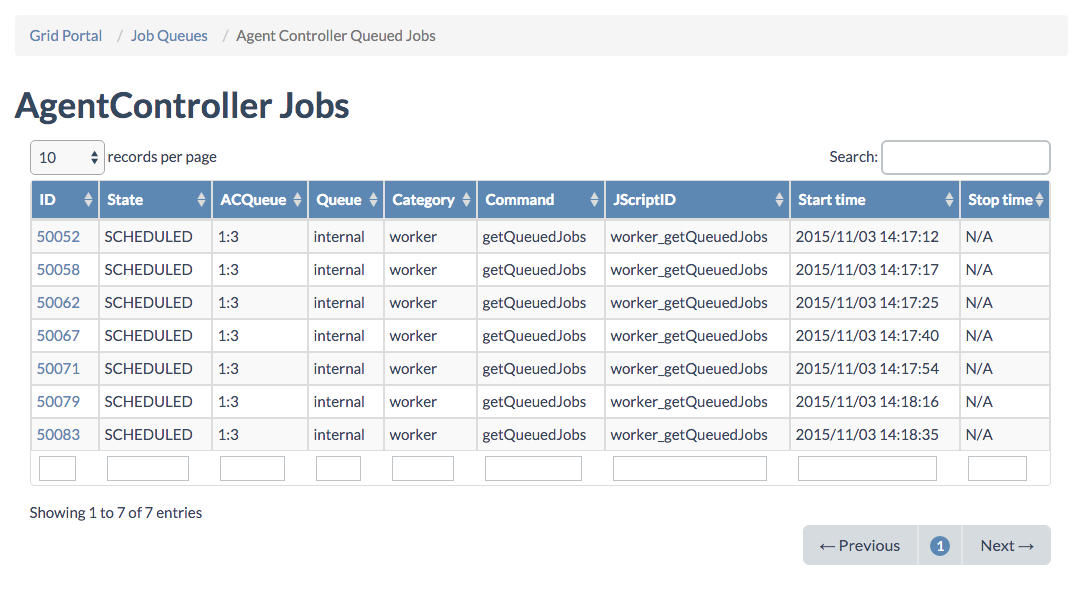Click the Next pagination button
This screenshot has height=602, width=1072.
(1006, 545)
